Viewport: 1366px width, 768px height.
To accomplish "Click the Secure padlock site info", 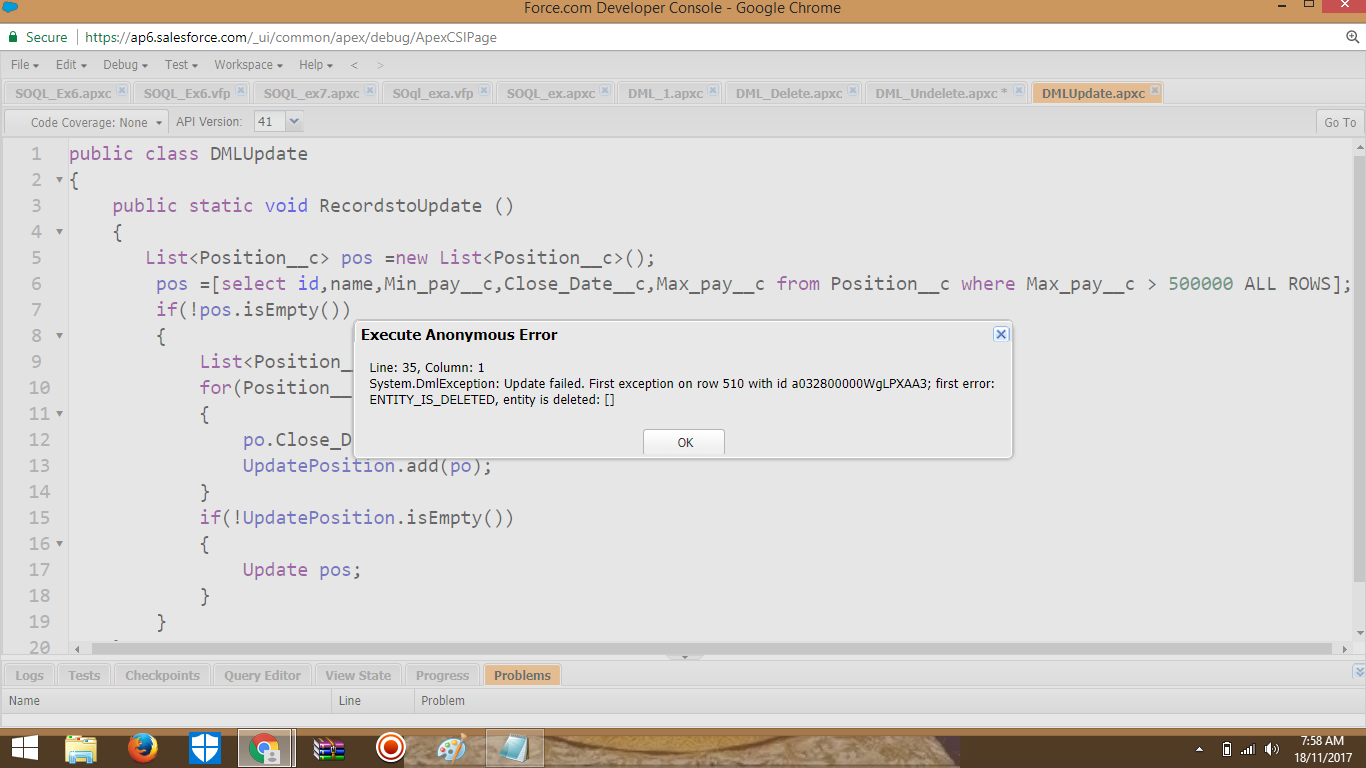I will pos(38,37).
